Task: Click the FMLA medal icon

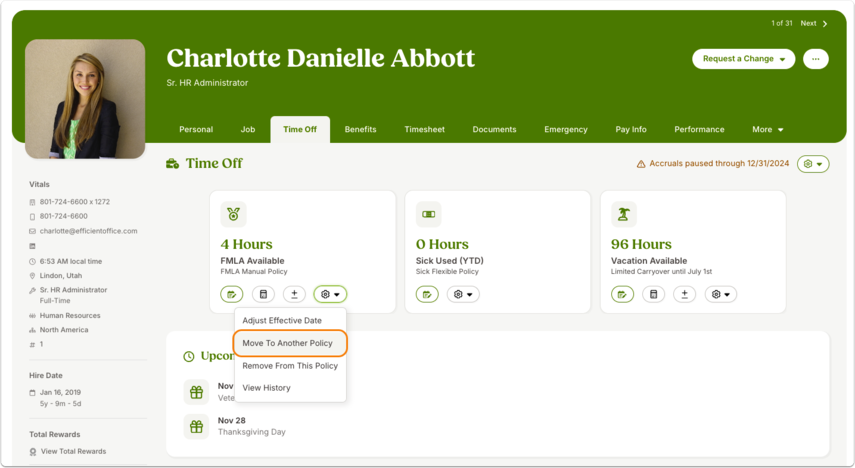Action: click(x=233, y=214)
